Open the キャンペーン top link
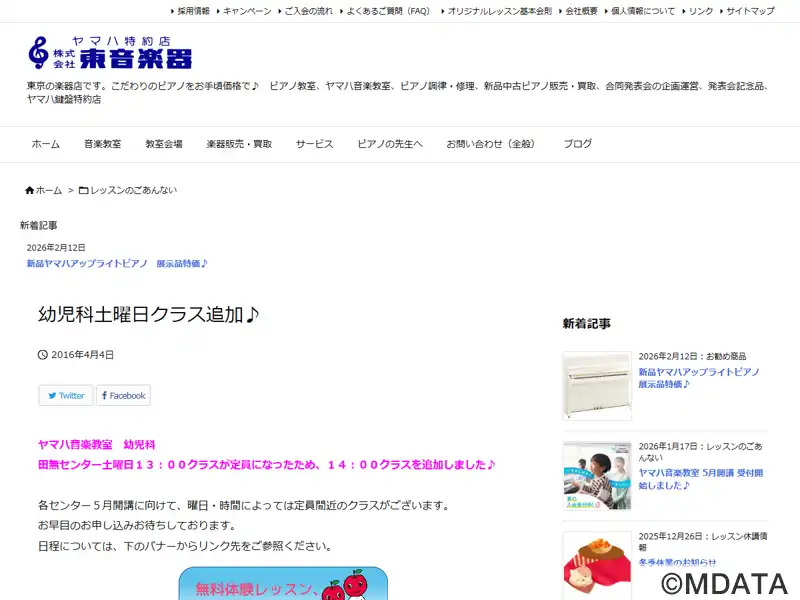Screen dimensions: 800x600 tap(247, 11)
